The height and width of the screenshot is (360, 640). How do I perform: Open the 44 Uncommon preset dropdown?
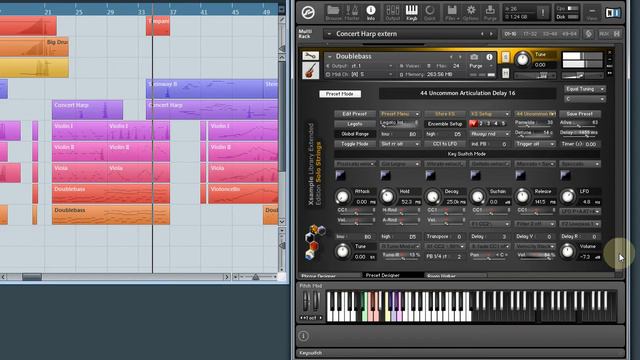point(535,114)
